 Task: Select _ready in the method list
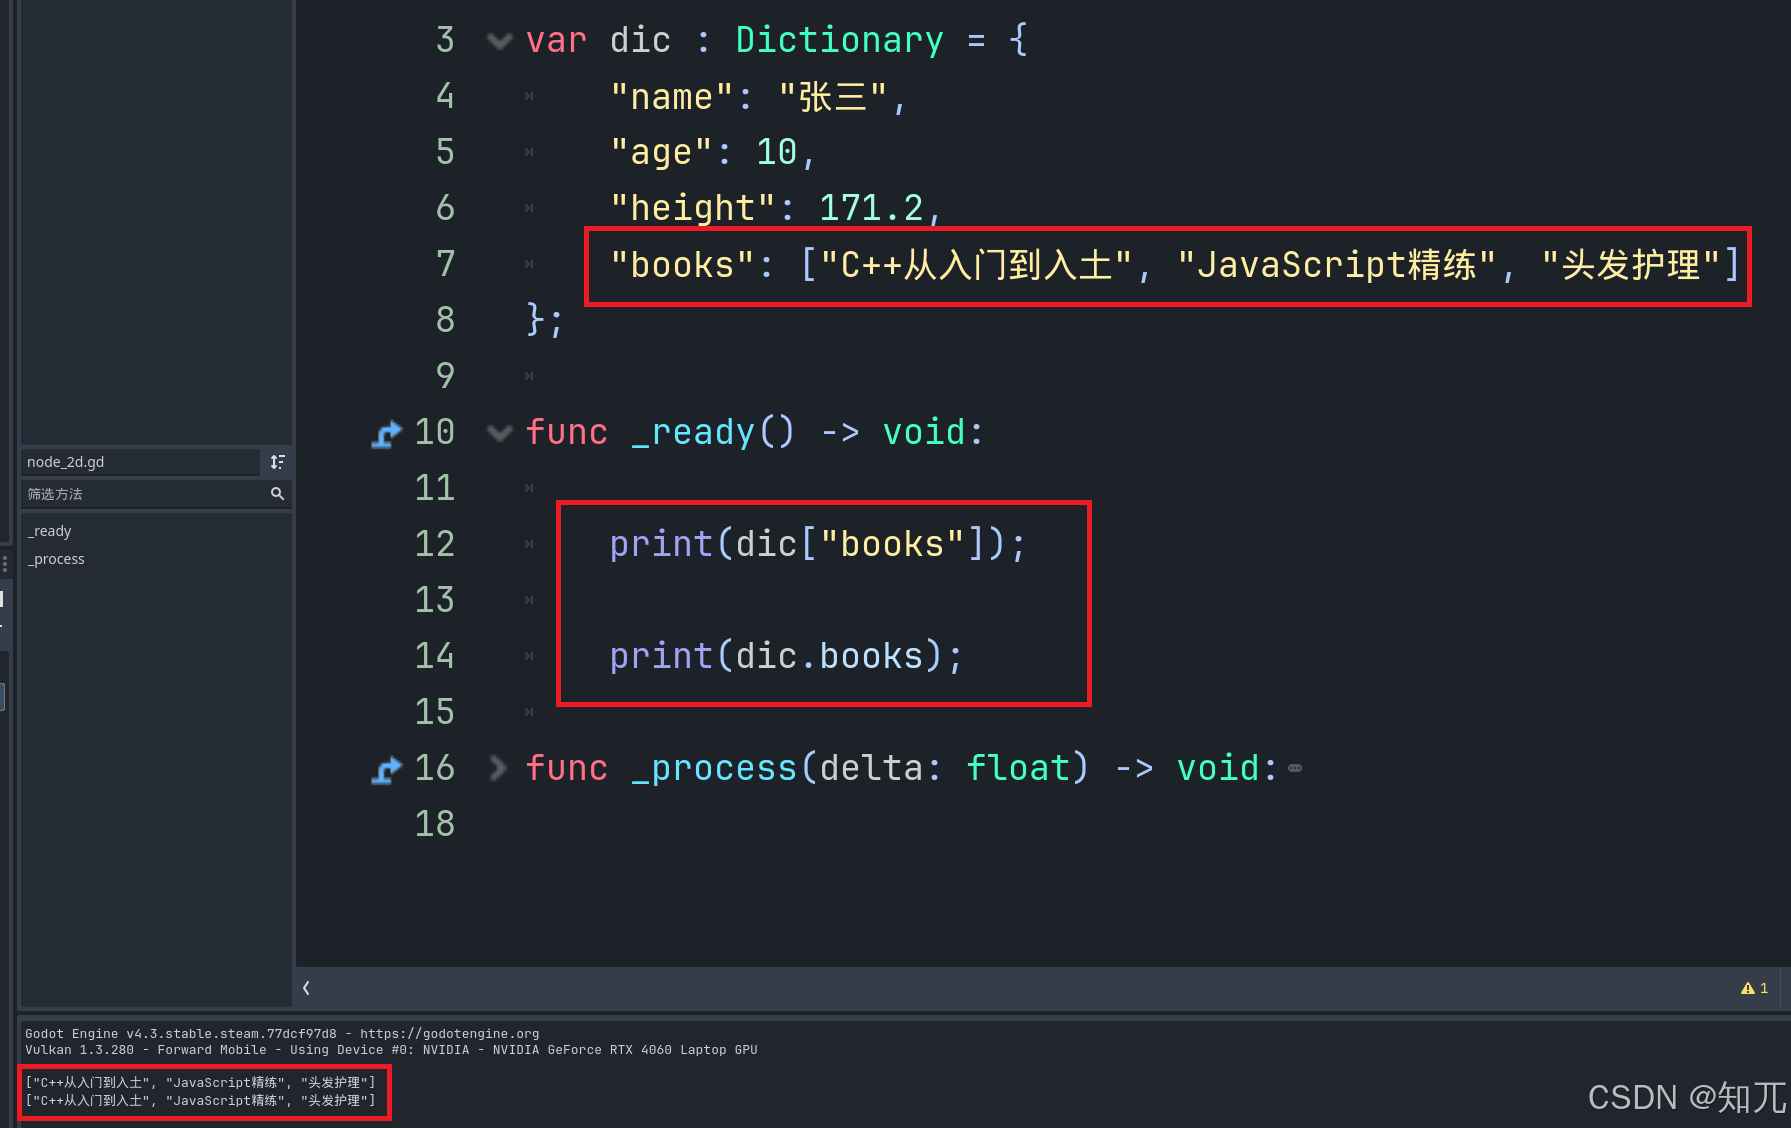pyautogui.click(x=49, y=530)
